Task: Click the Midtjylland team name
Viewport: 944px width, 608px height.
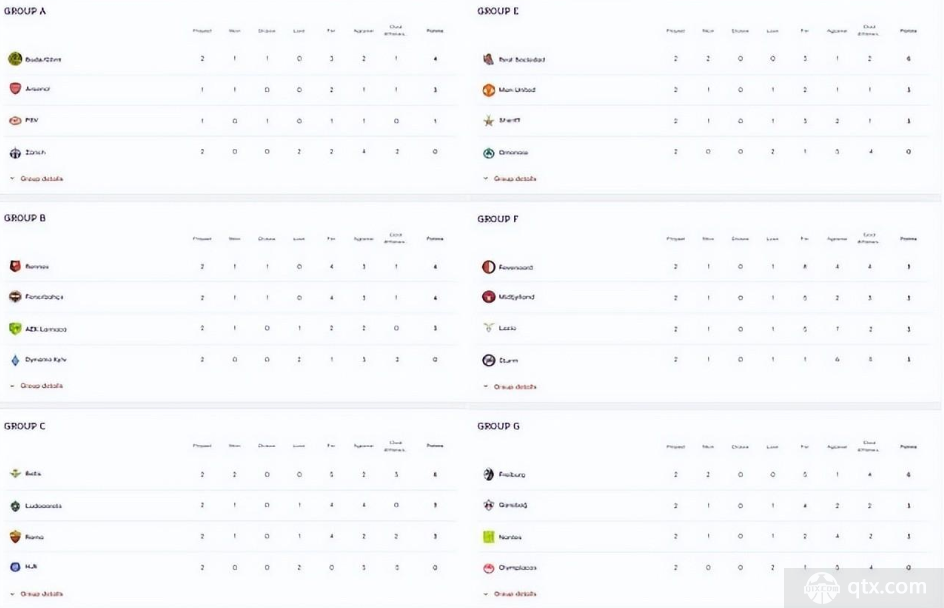Action: pos(516,297)
